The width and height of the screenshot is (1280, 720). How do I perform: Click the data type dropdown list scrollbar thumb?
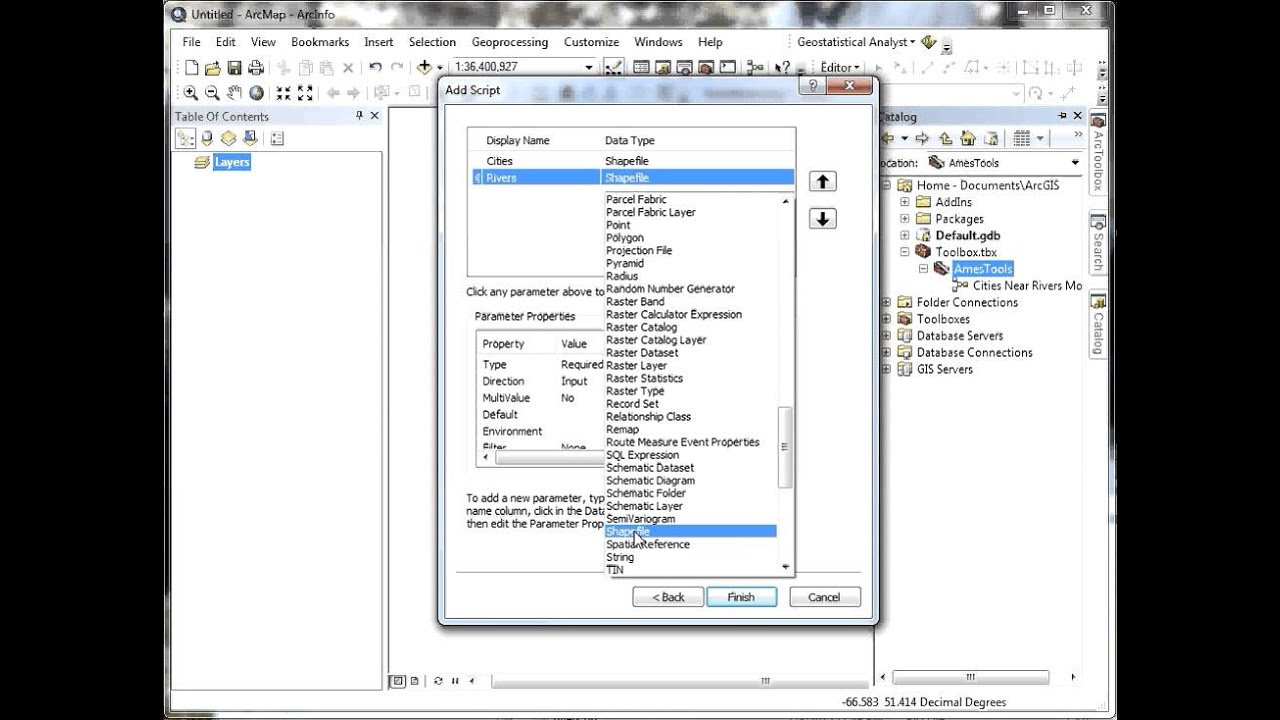pos(785,447)
